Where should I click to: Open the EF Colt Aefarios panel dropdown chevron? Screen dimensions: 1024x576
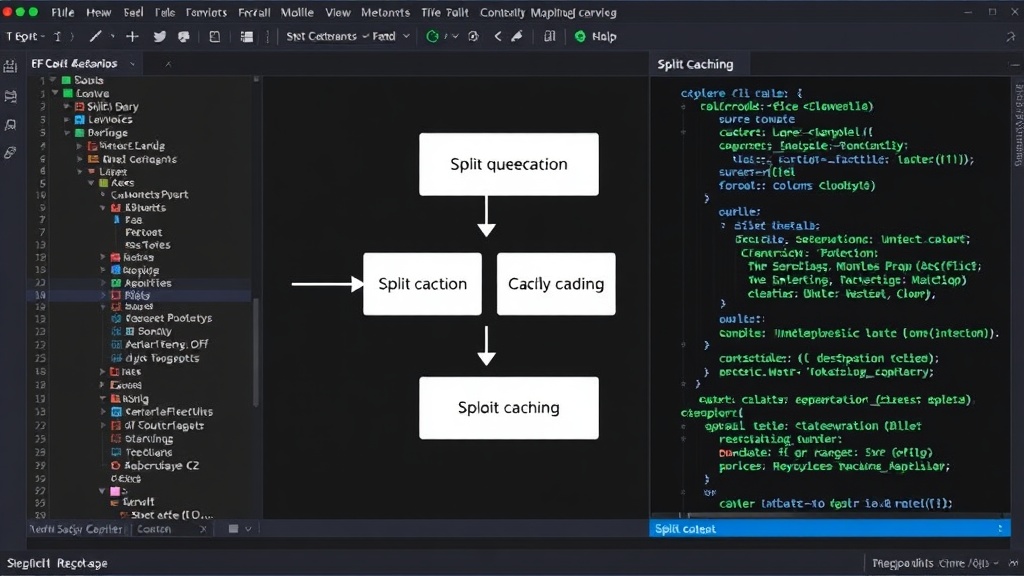point(133,64)
